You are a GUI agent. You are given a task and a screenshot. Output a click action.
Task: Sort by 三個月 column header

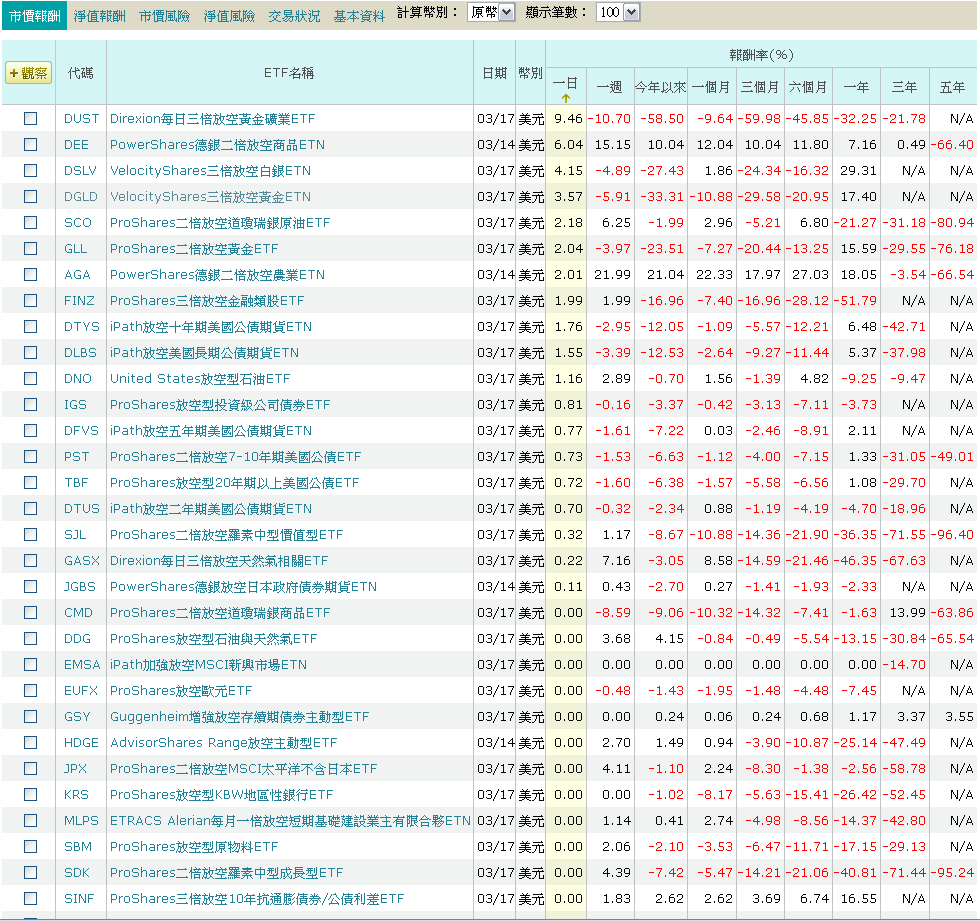[x=759, y=87]
